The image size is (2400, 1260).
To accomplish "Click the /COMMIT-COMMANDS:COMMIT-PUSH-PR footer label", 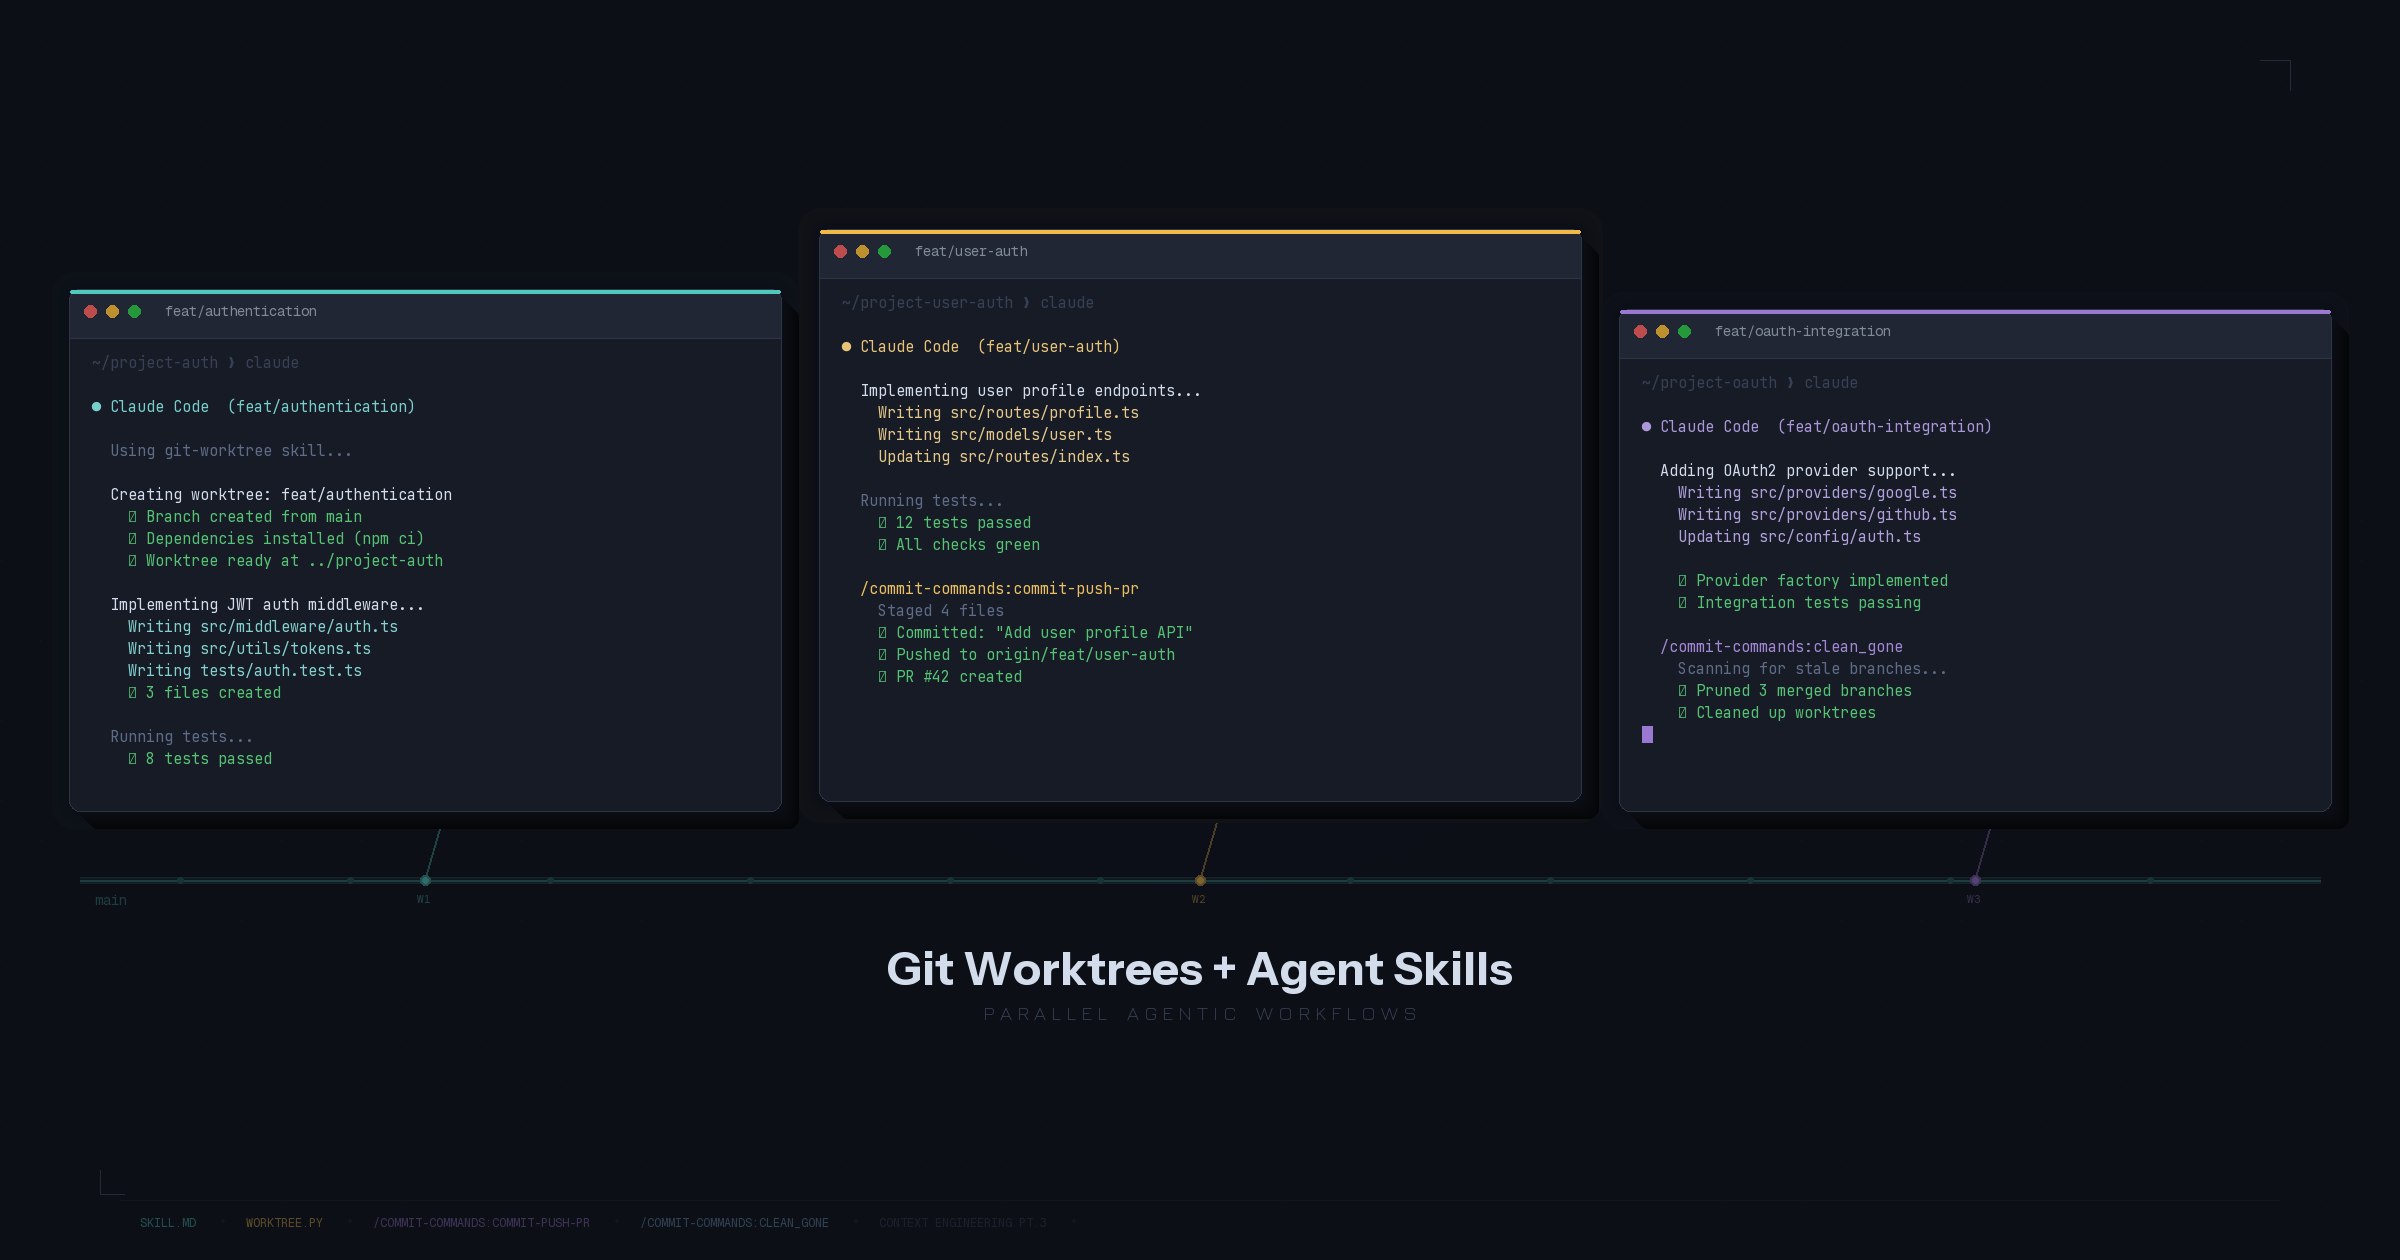I will tap(482, 1223).
